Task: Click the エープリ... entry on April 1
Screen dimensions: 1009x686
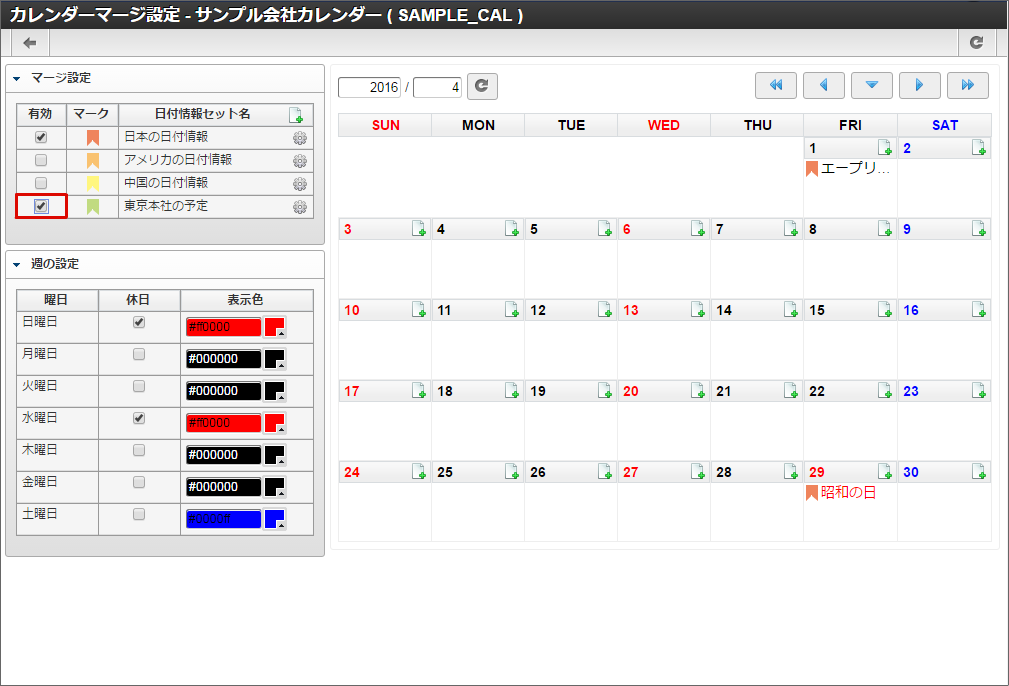Action: pos(854,169)
